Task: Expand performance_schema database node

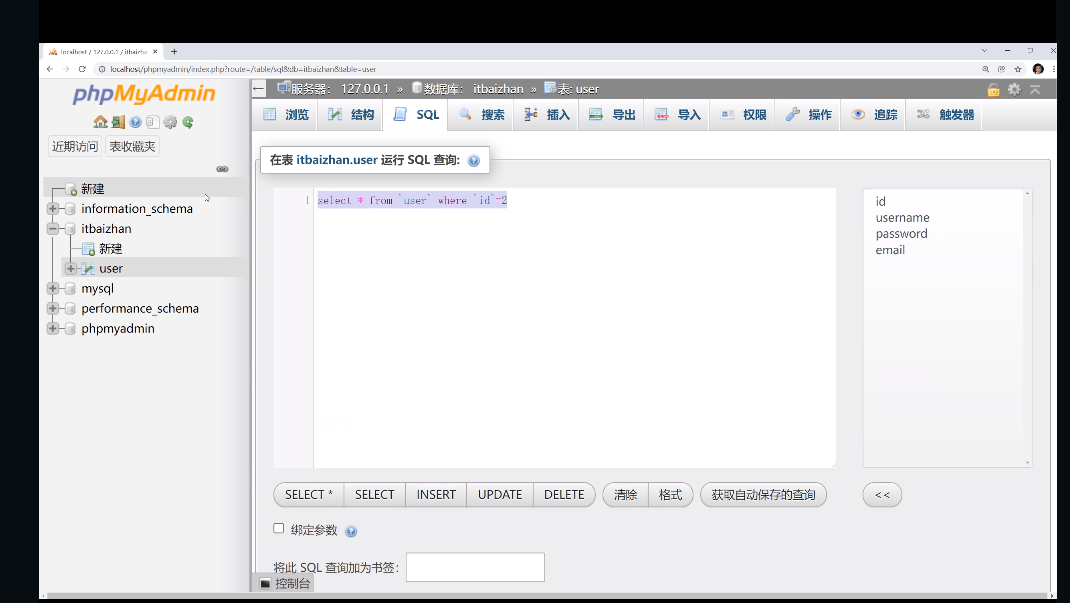Action: (53, 308)
